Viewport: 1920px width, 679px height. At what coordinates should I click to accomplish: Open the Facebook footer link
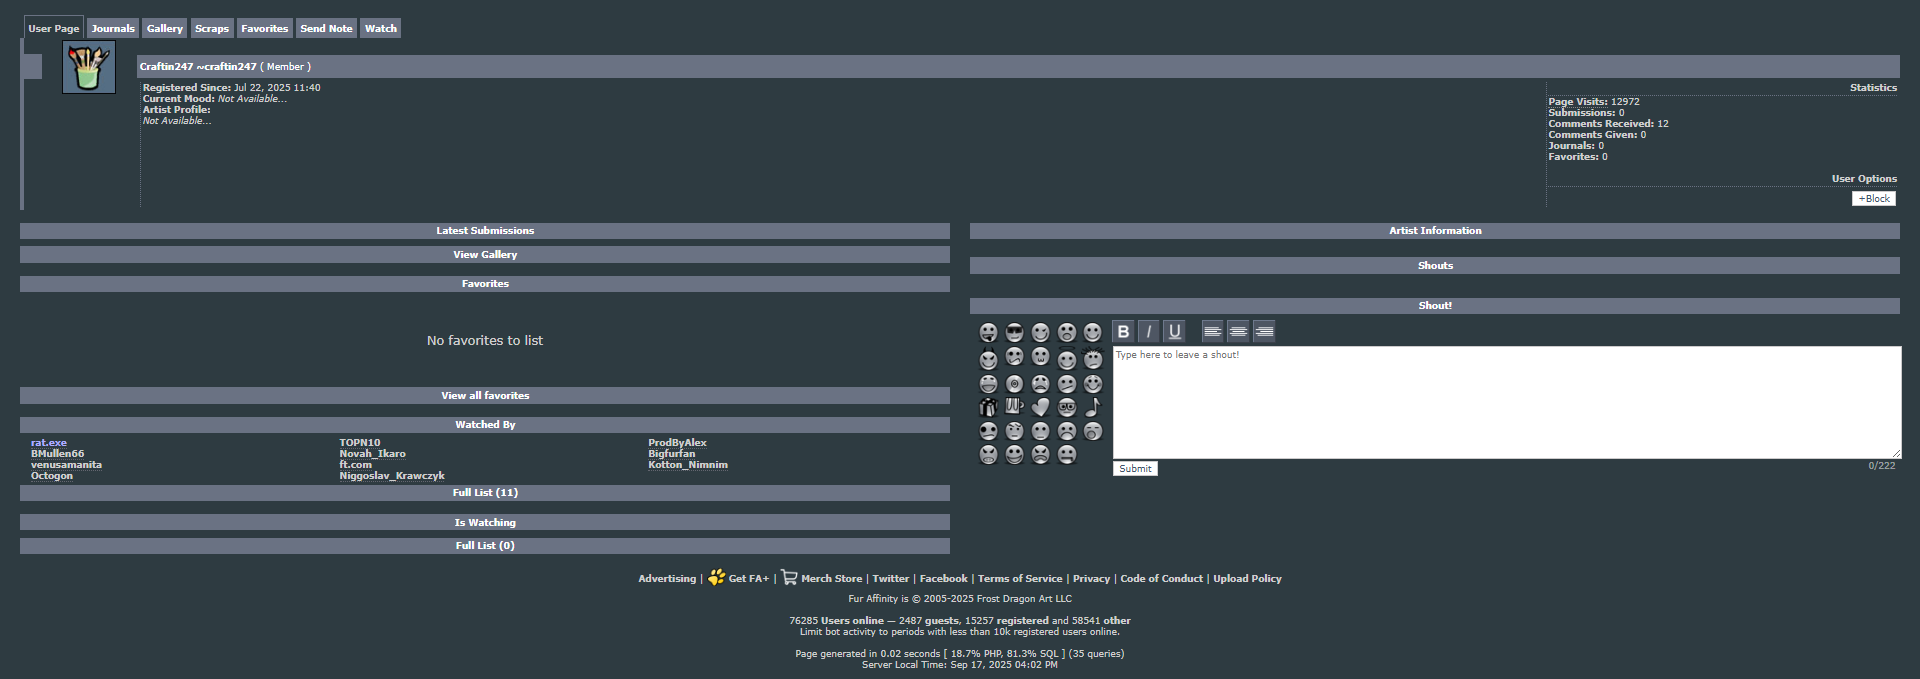943,578
